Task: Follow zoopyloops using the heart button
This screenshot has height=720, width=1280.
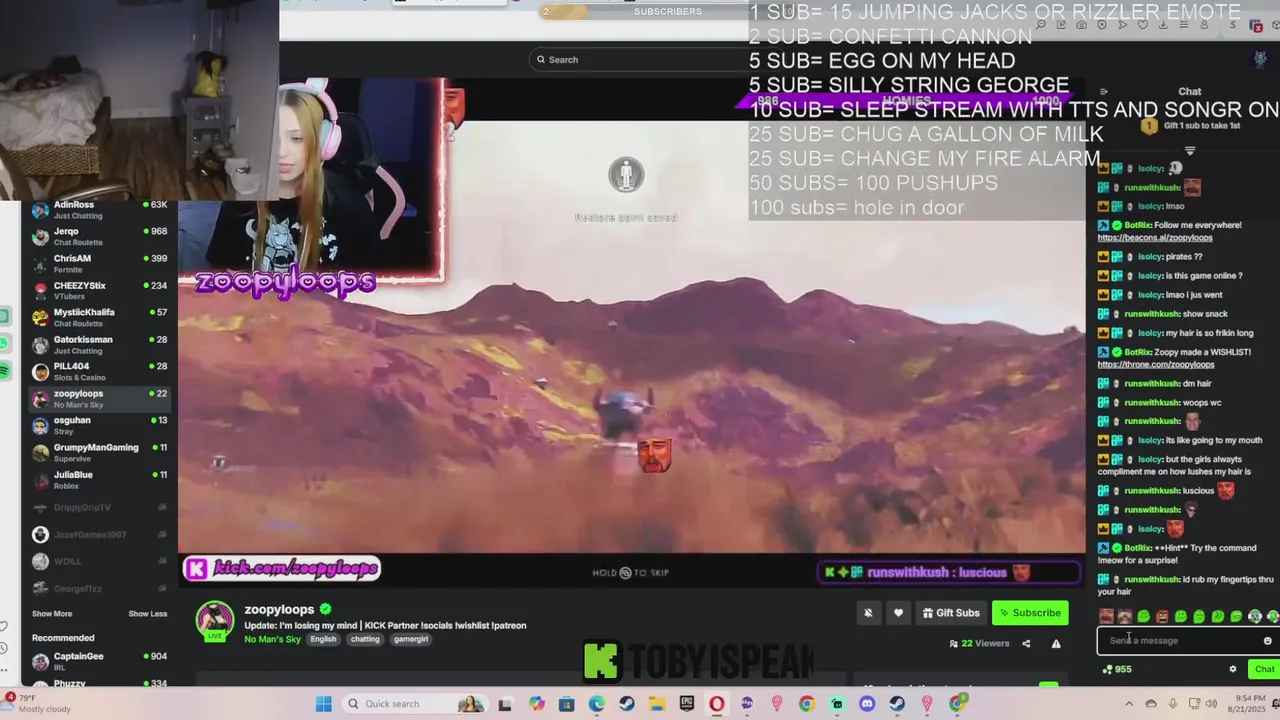Action: pyautogui.click(x=898, y=613)
